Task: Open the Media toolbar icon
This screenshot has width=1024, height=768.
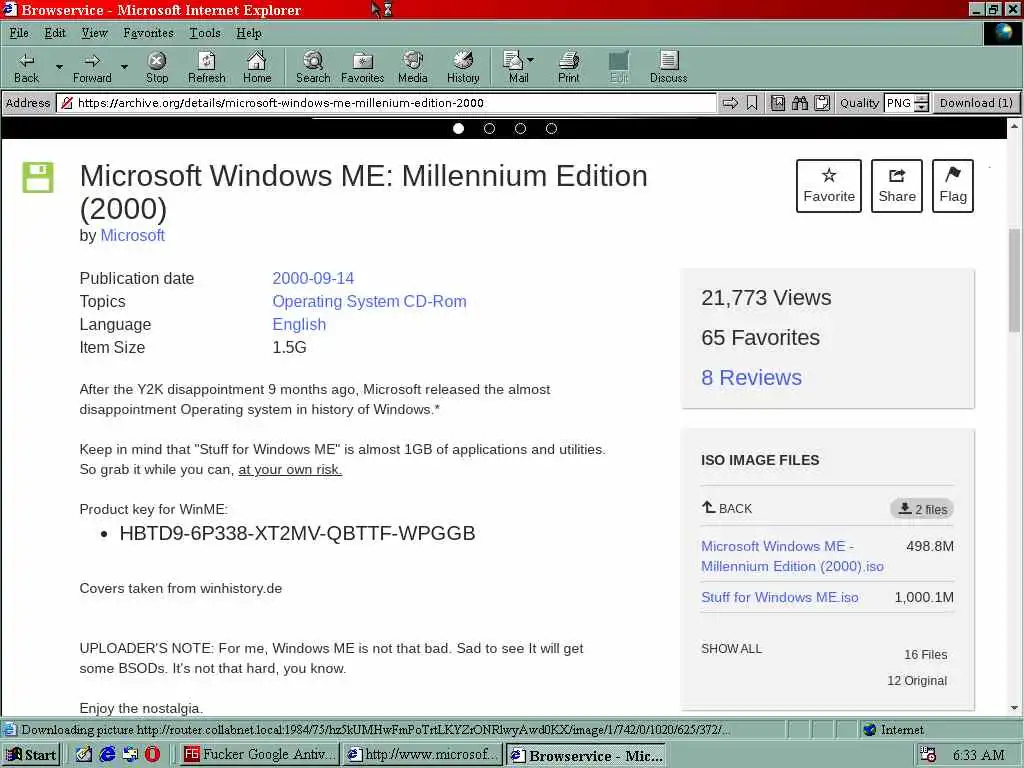Action: [x=413, y=67]
